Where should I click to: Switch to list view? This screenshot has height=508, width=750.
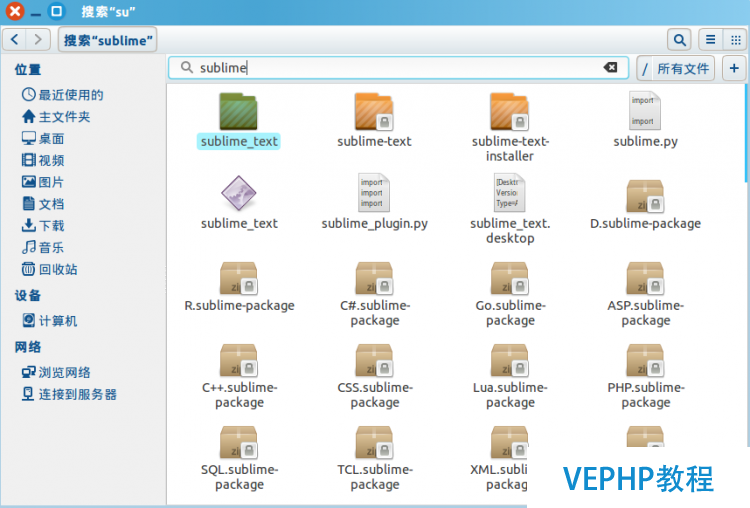click(711, 40)
